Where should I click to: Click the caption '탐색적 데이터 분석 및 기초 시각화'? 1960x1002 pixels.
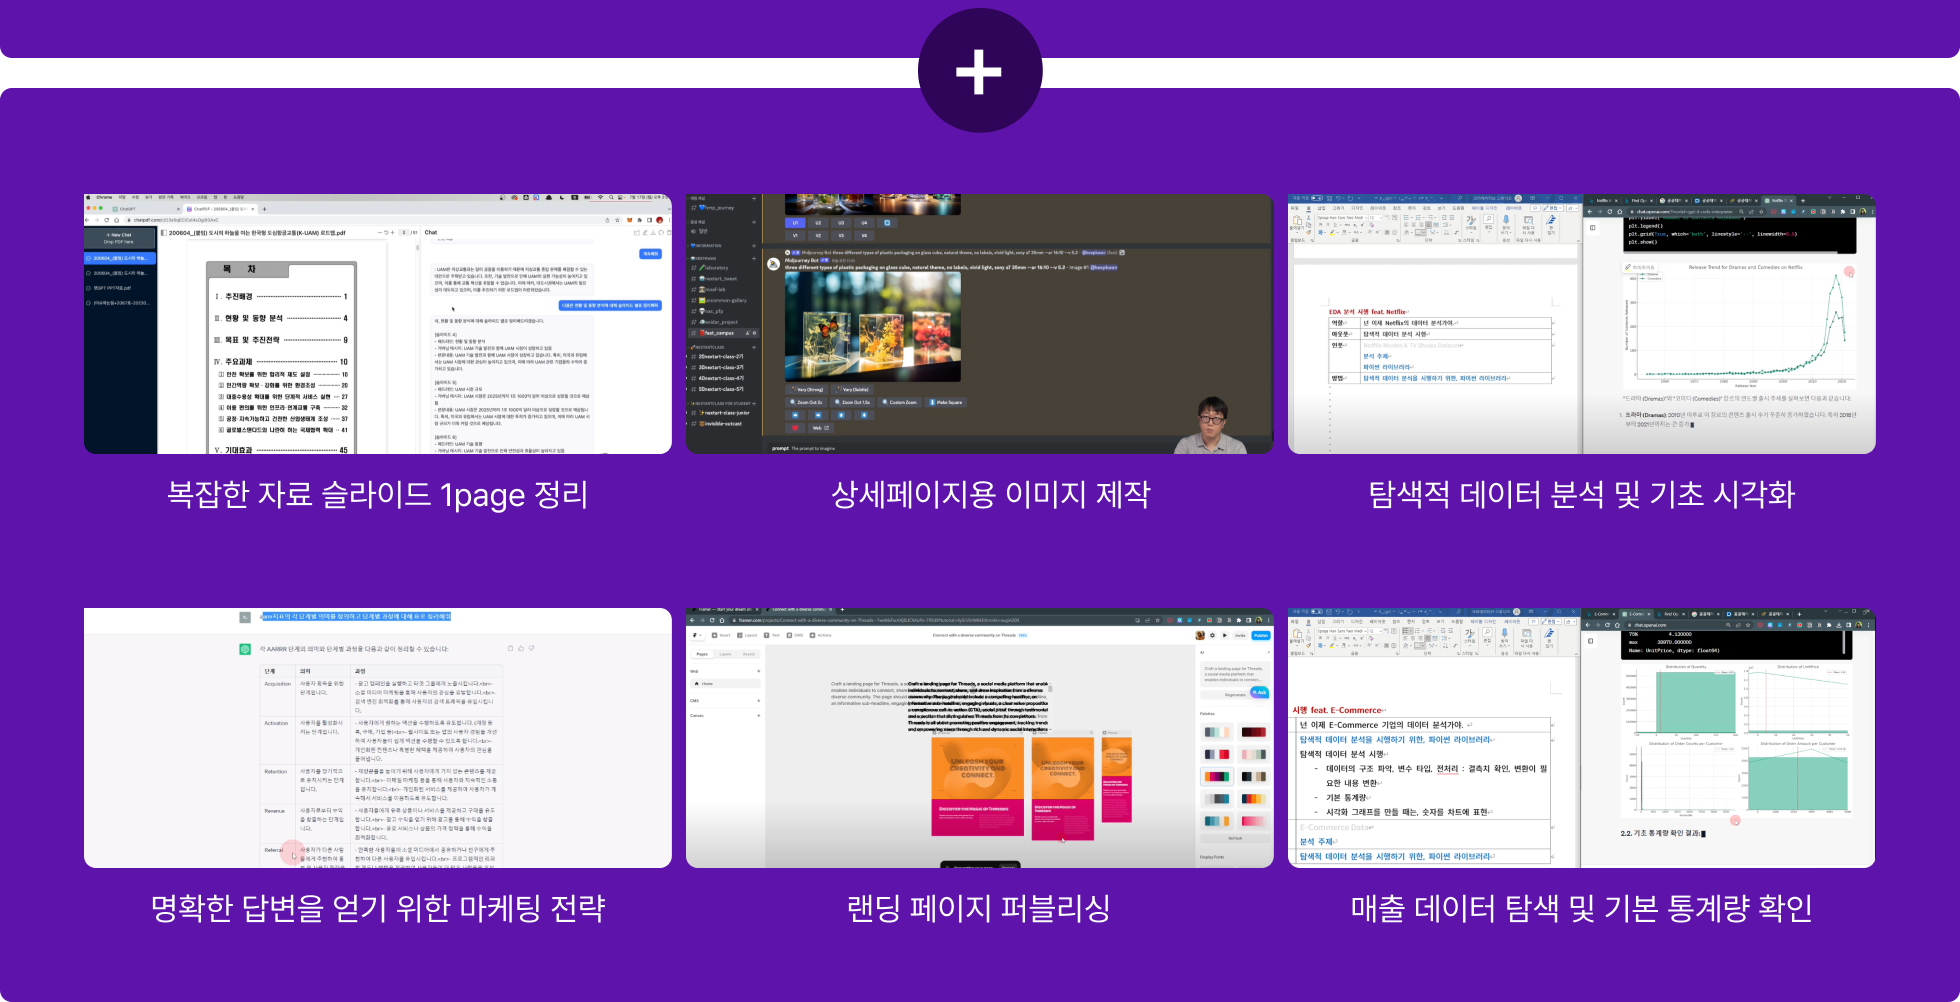point(1582,494)
